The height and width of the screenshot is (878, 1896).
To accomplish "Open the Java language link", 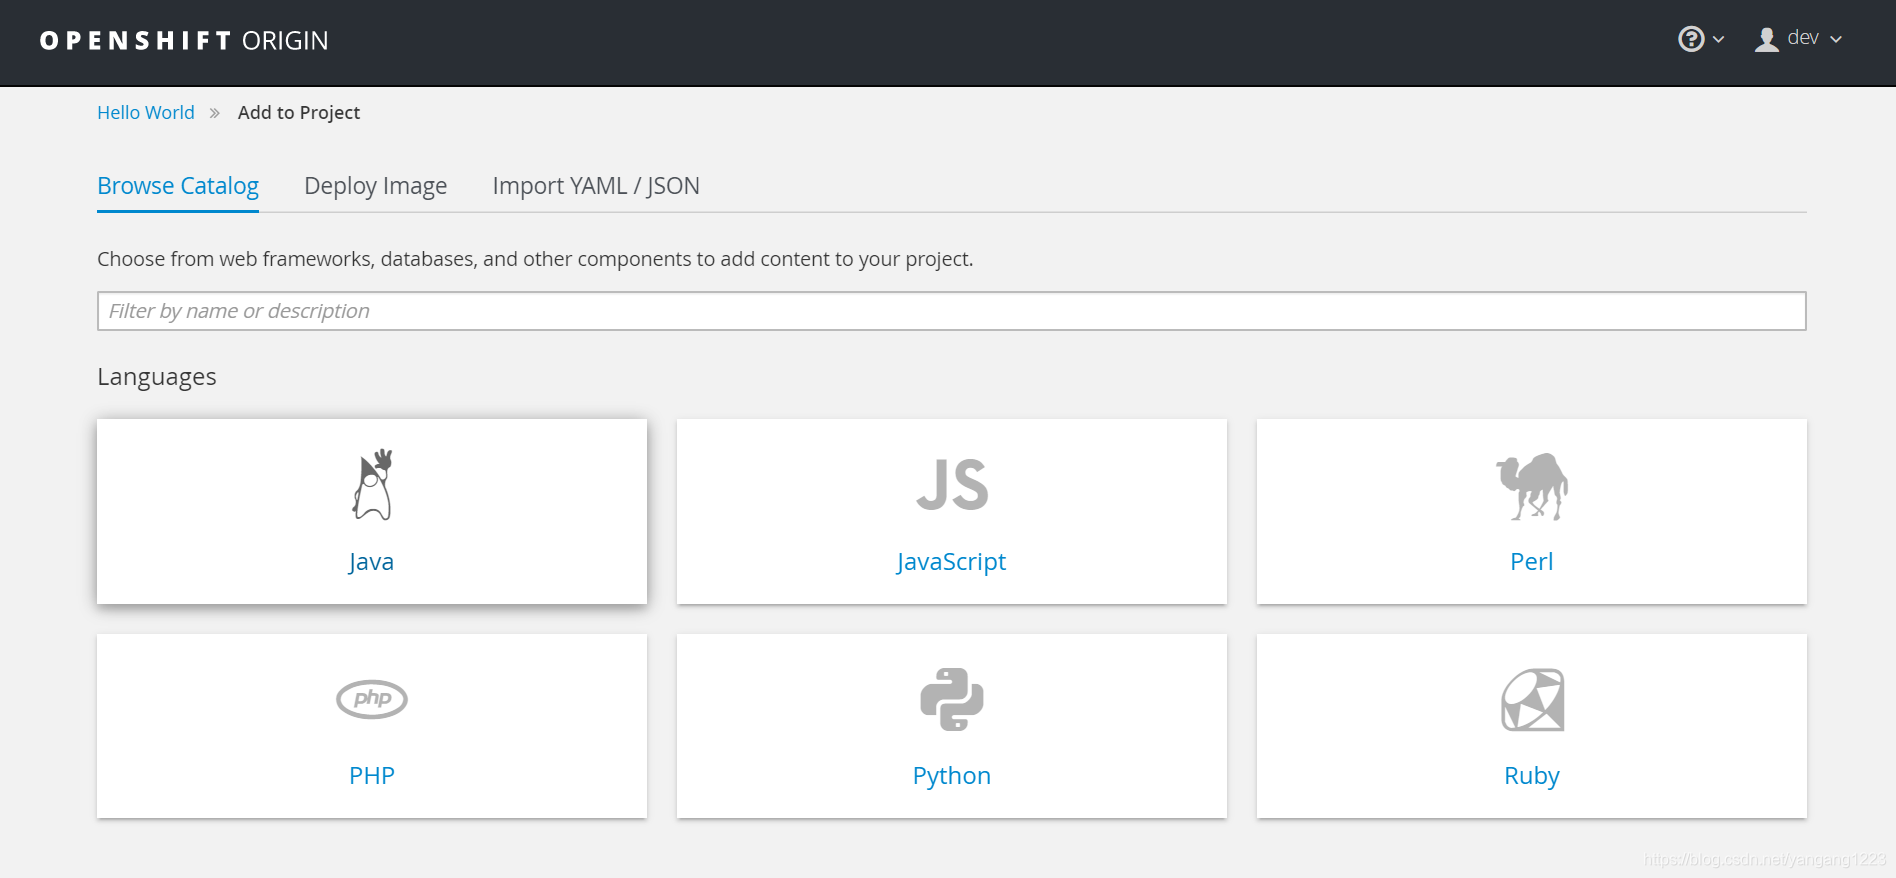I will pos(371,561).
